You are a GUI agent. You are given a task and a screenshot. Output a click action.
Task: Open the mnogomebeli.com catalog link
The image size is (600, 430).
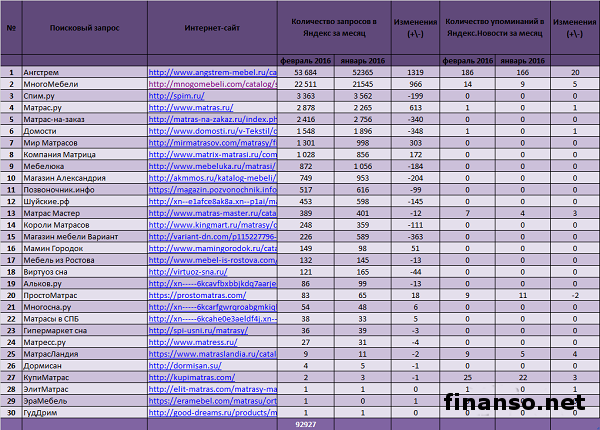[x=212, y=84]
